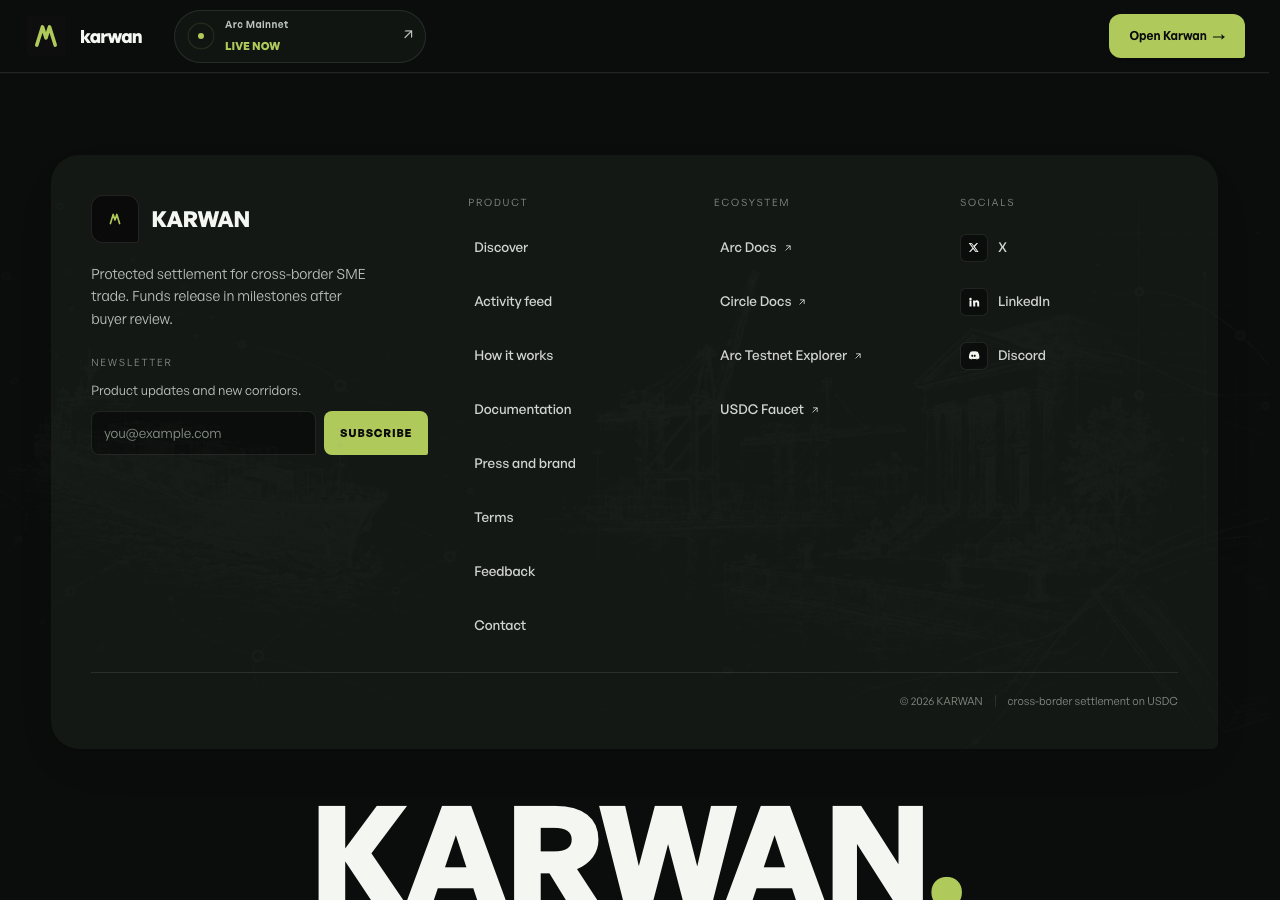Open the Documentation link

tap(523, 410)
